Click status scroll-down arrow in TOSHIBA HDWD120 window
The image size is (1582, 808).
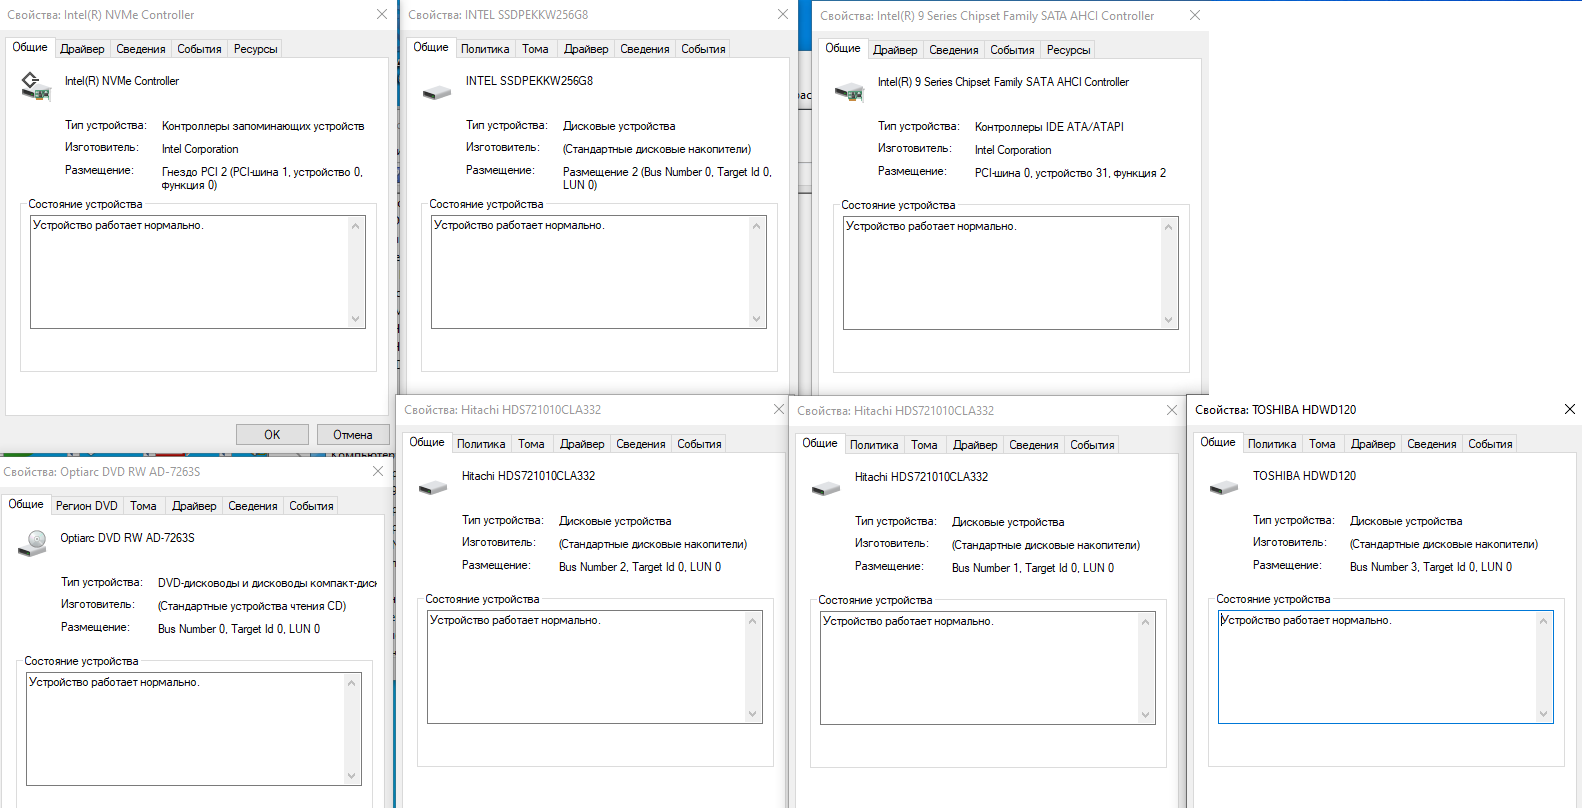1543,714
